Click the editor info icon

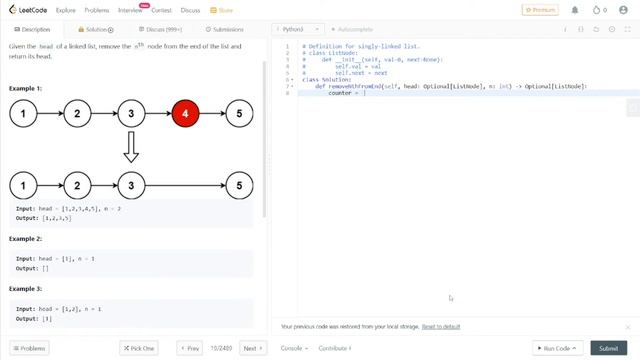coord(565,29)
